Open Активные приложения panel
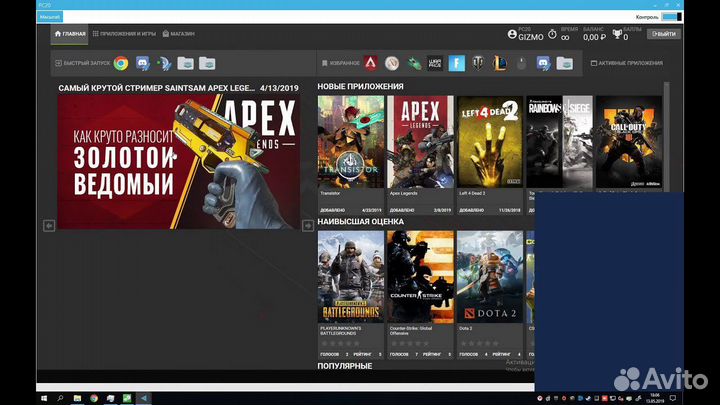Image resolution: width=720 pixels, height=405 pixels. click(626, 63)
